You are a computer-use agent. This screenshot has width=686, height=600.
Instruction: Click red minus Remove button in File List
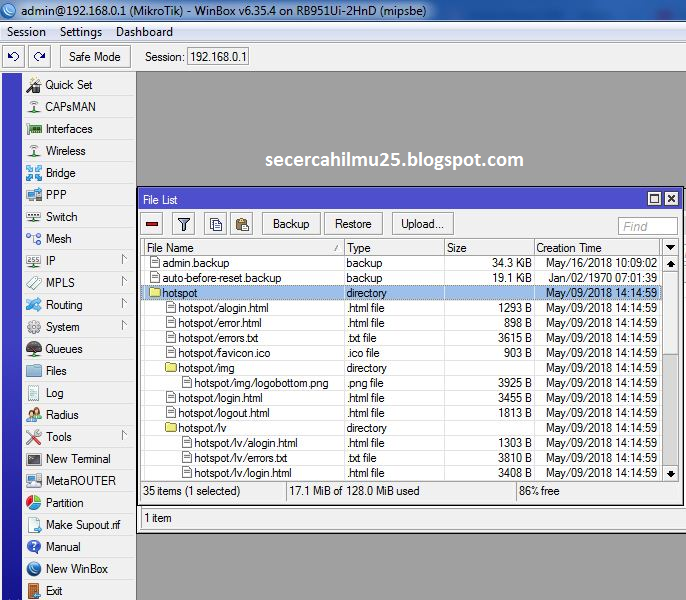[152, 224]
